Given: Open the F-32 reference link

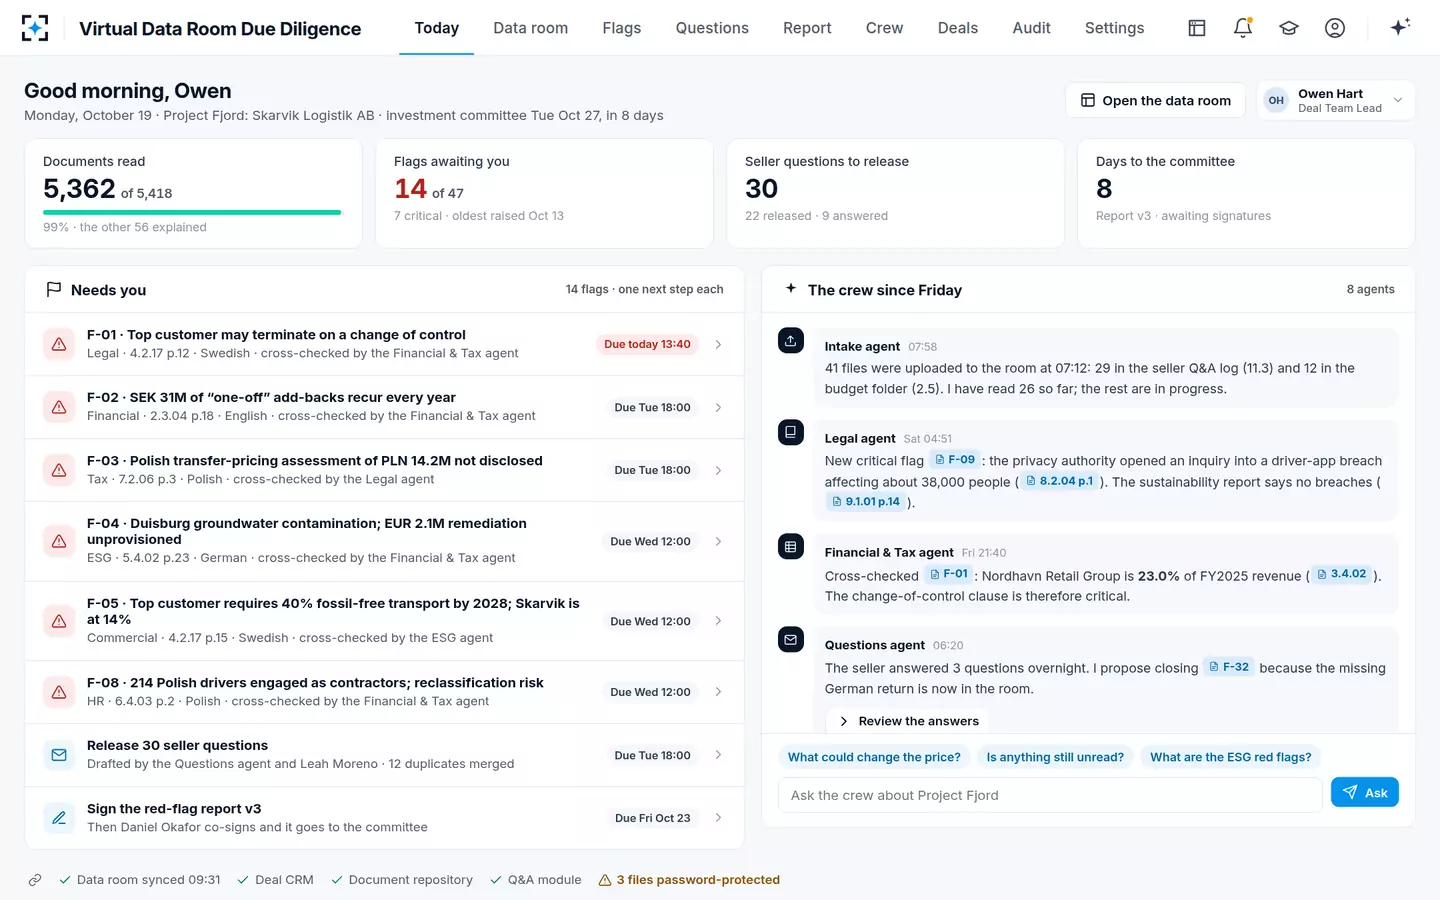Looking at the screenshot, I should pos(1228,667).
